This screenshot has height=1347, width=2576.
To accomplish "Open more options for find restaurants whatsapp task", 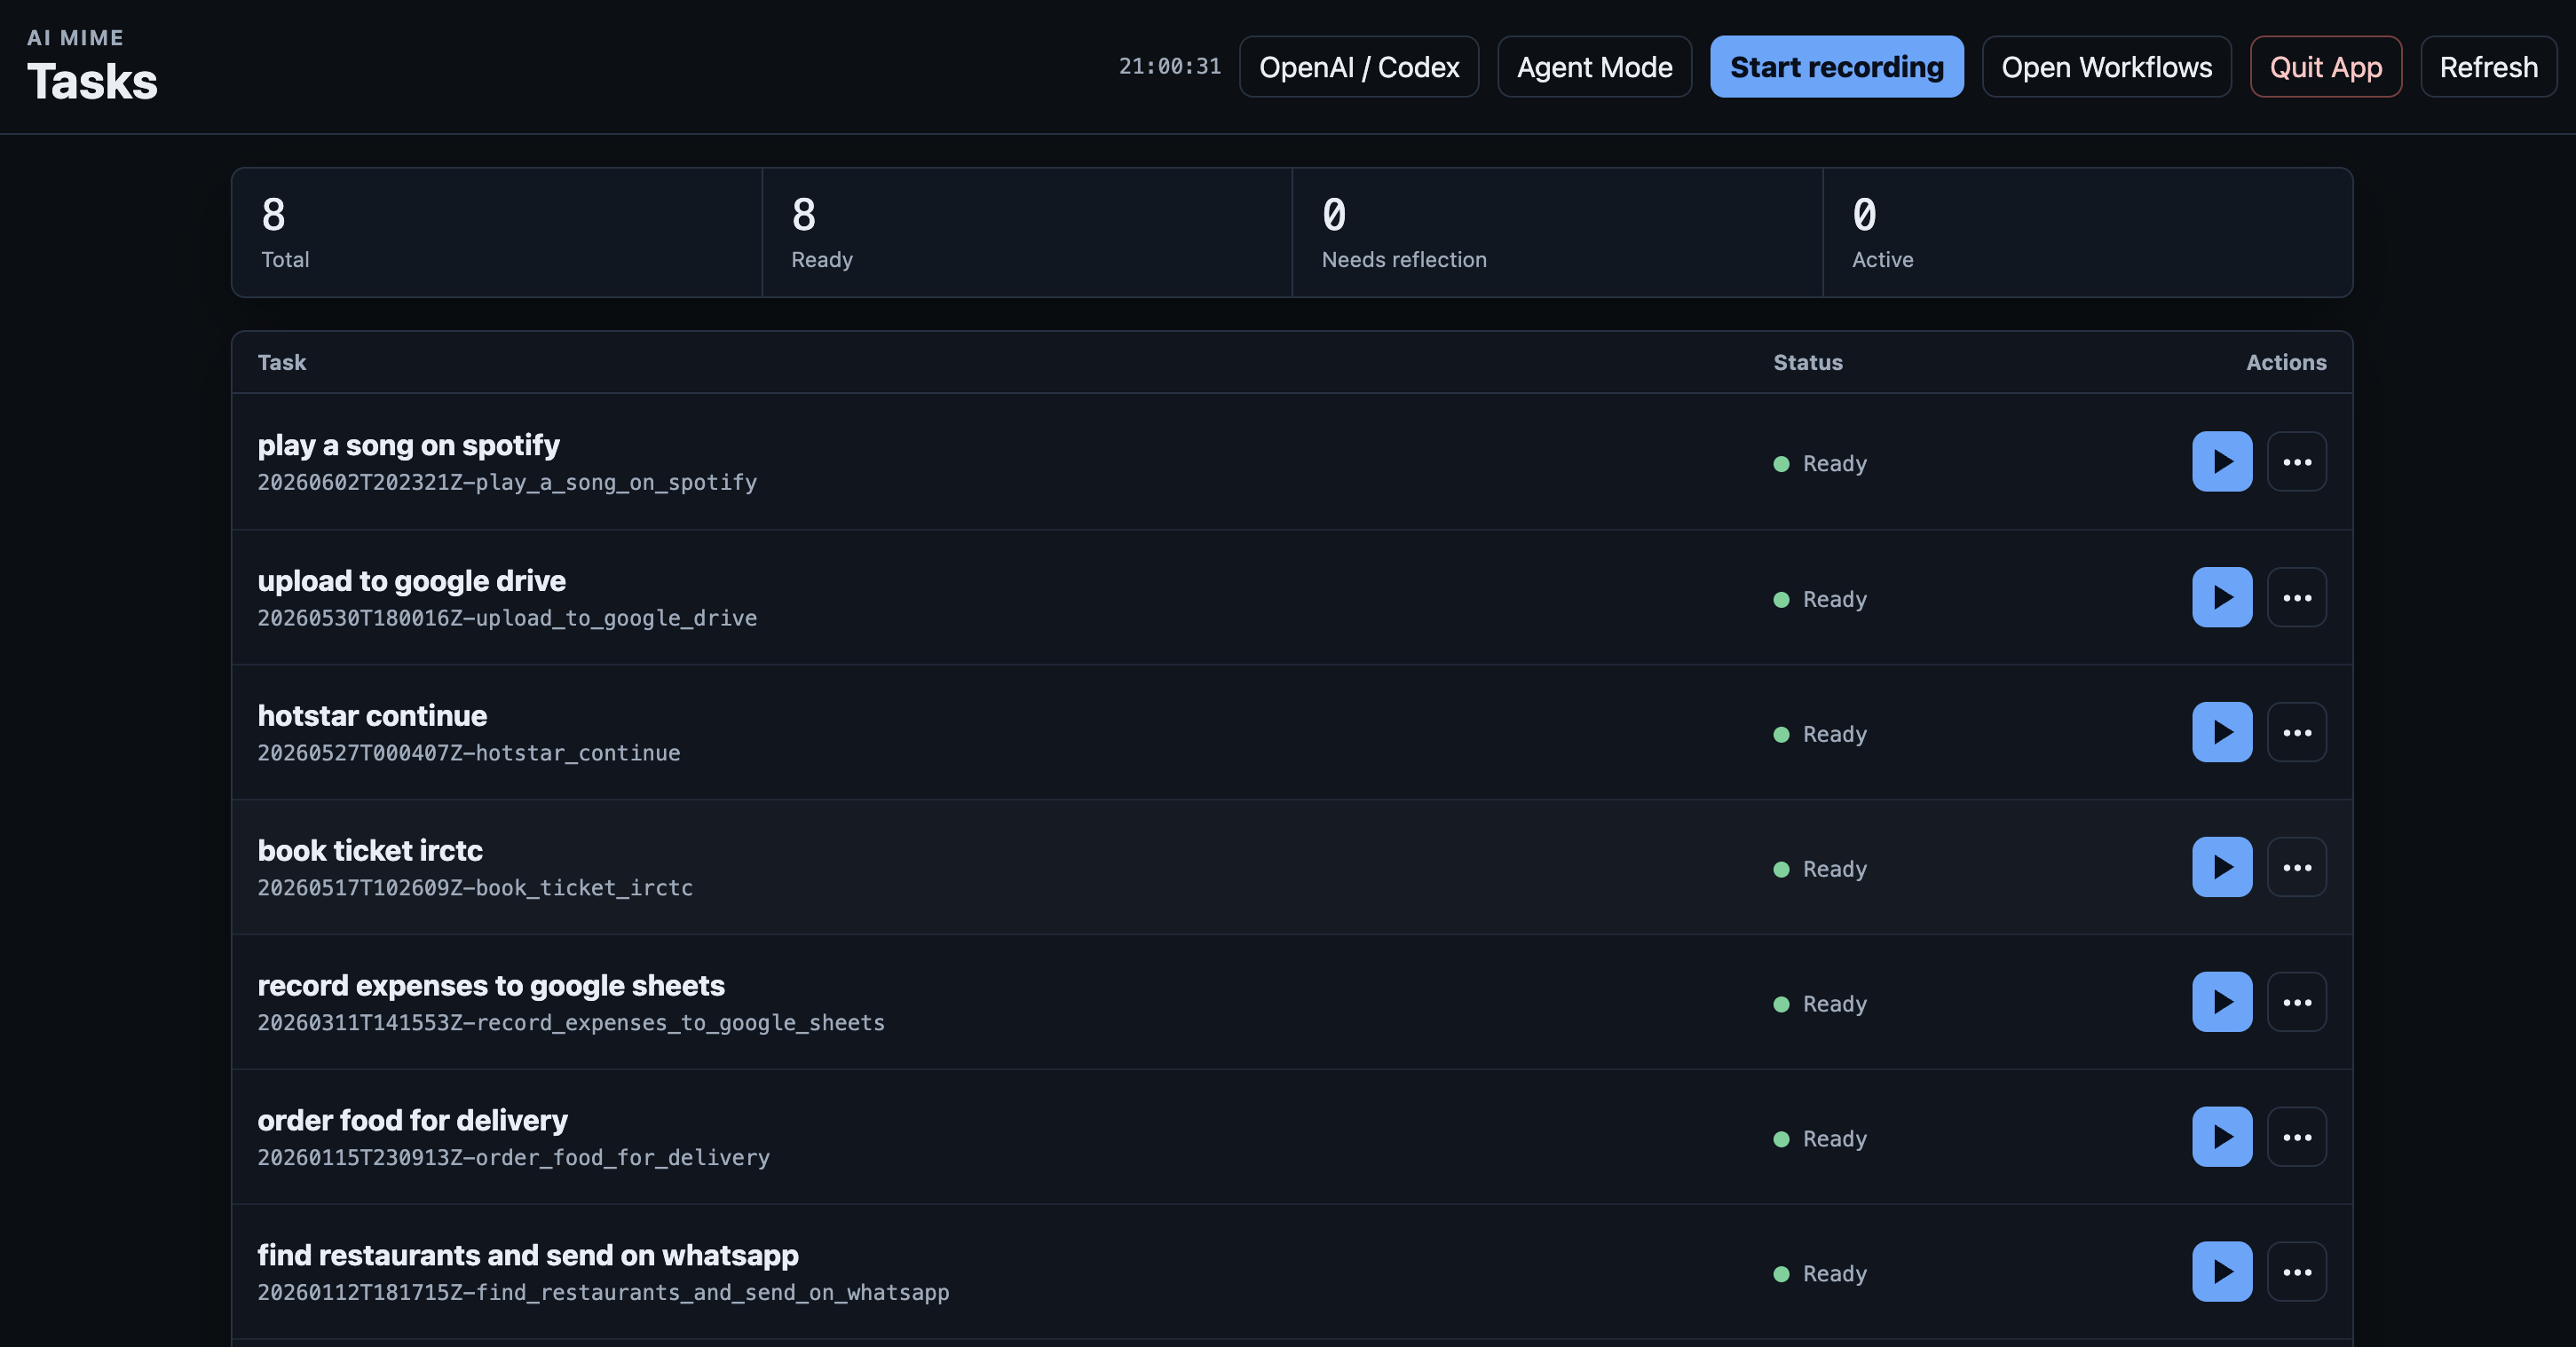I will pos(2296,1272).
